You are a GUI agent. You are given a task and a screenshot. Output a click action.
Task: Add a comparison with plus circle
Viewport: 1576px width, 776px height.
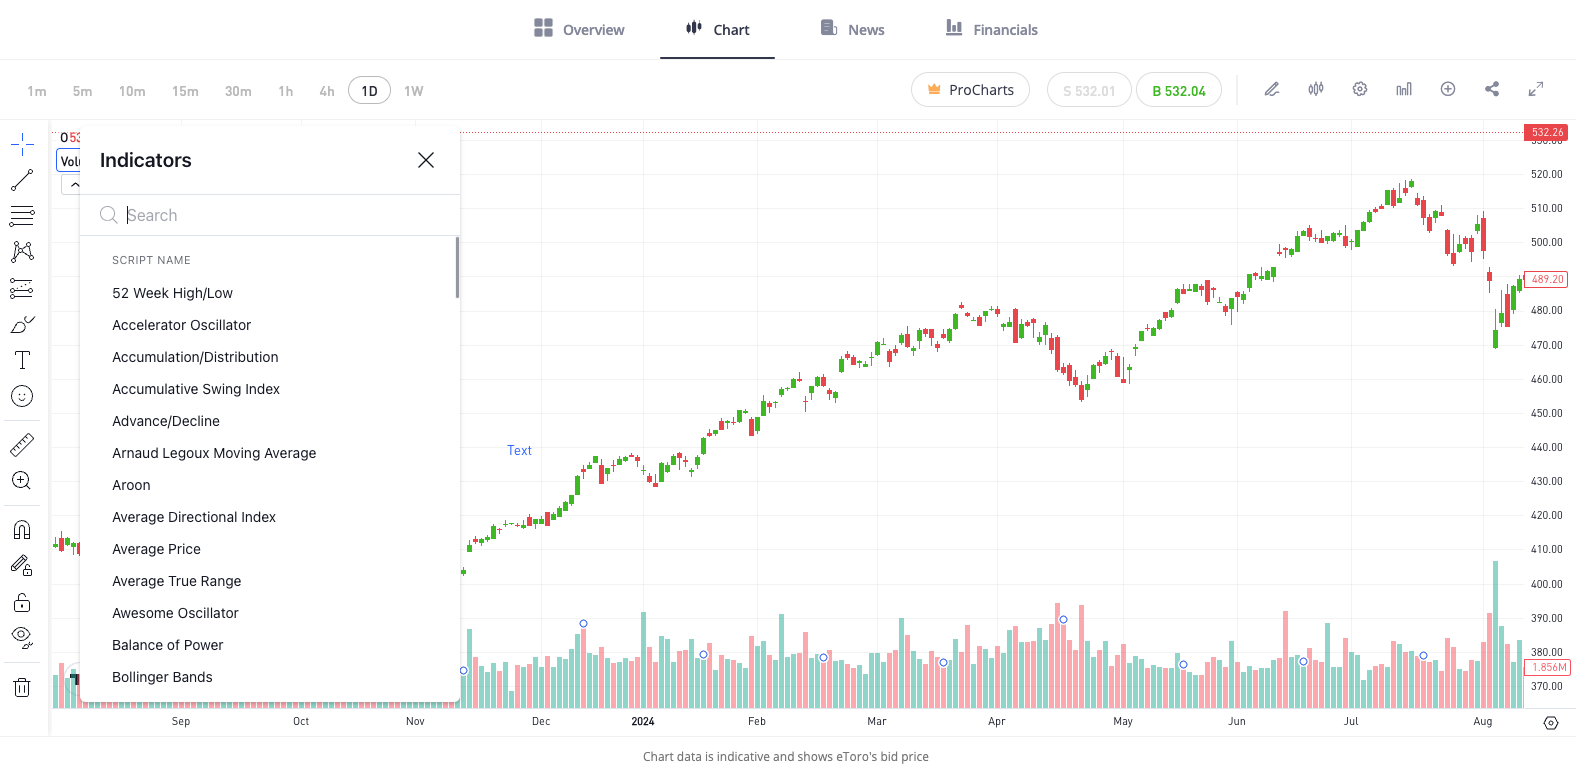tap(1448, 89)
